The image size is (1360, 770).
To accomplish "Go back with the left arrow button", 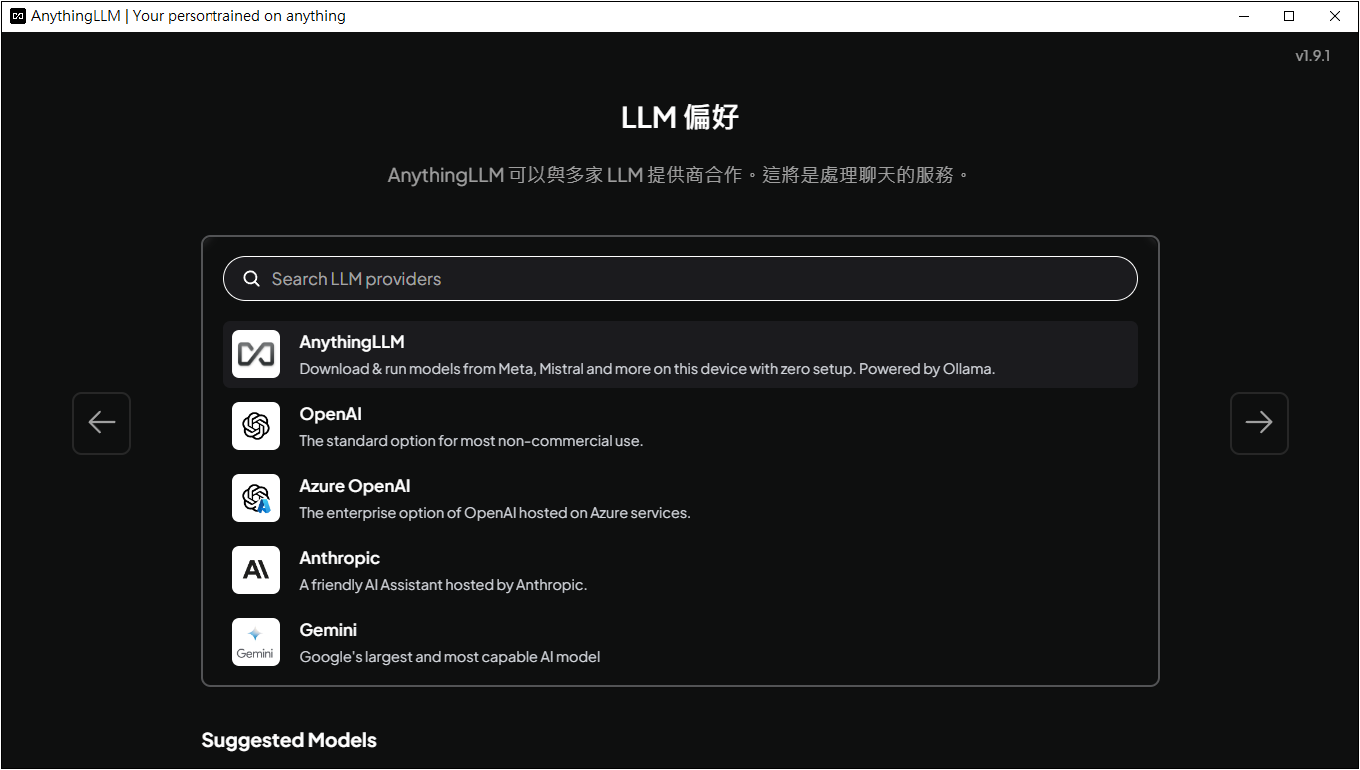I will point(102,423).
